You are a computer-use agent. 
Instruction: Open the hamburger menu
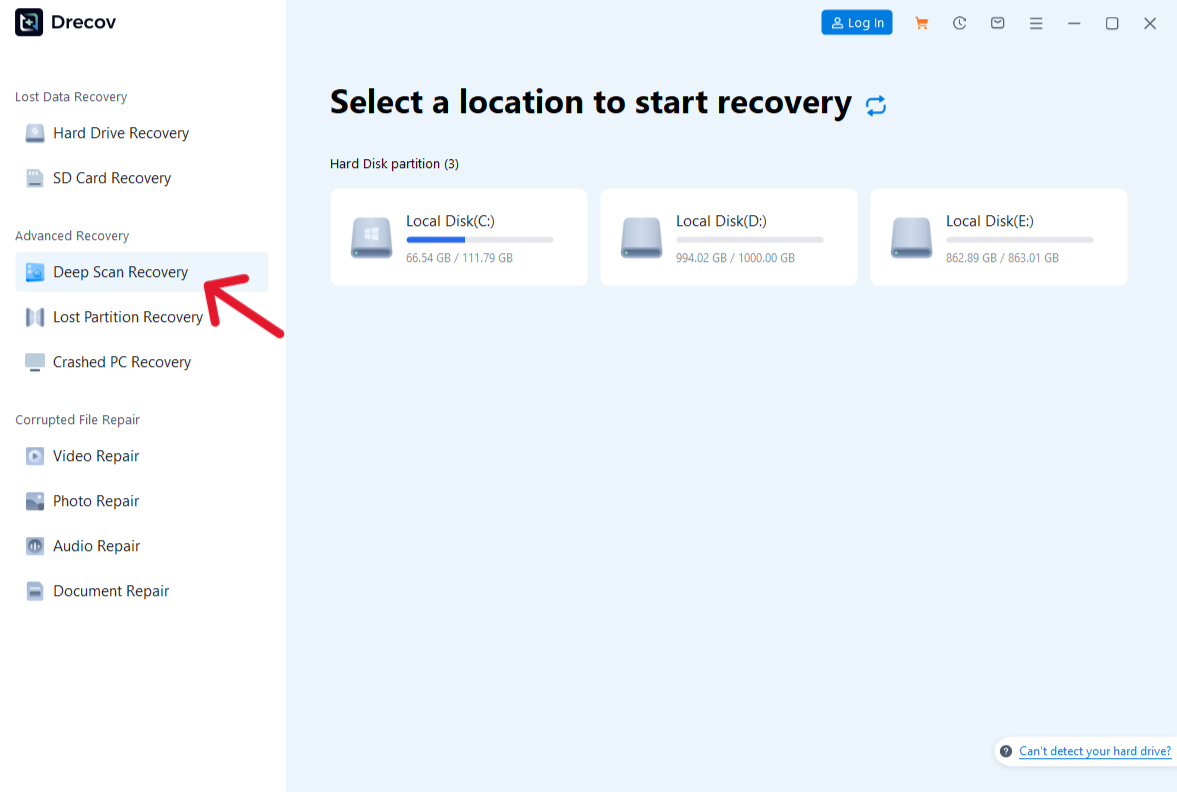pyautogui.click(x=1036, y=22)
